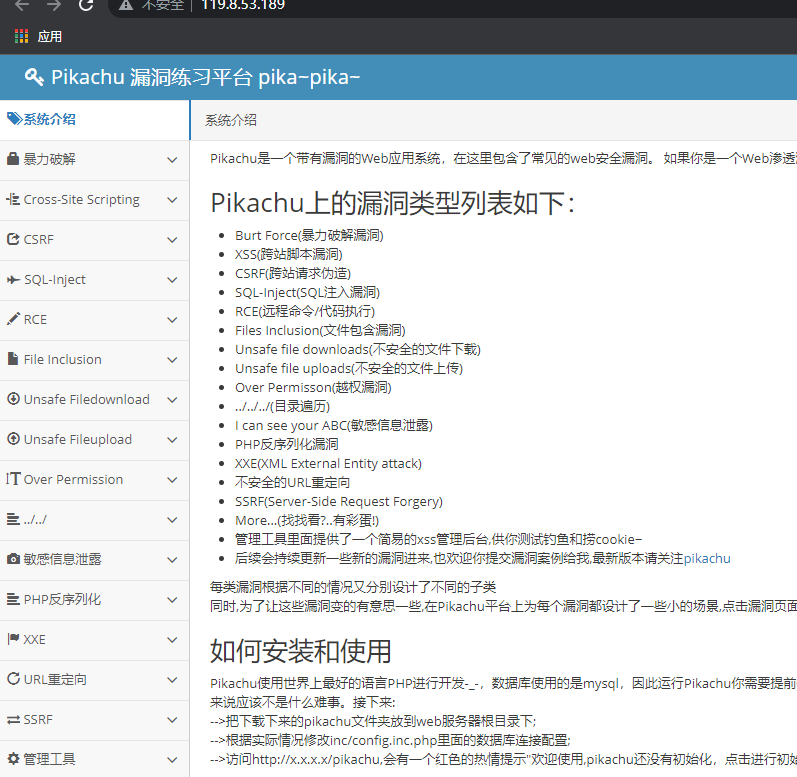Open the File Inclusion sidebar menu

pyautogui.click(x=95, y=359)
